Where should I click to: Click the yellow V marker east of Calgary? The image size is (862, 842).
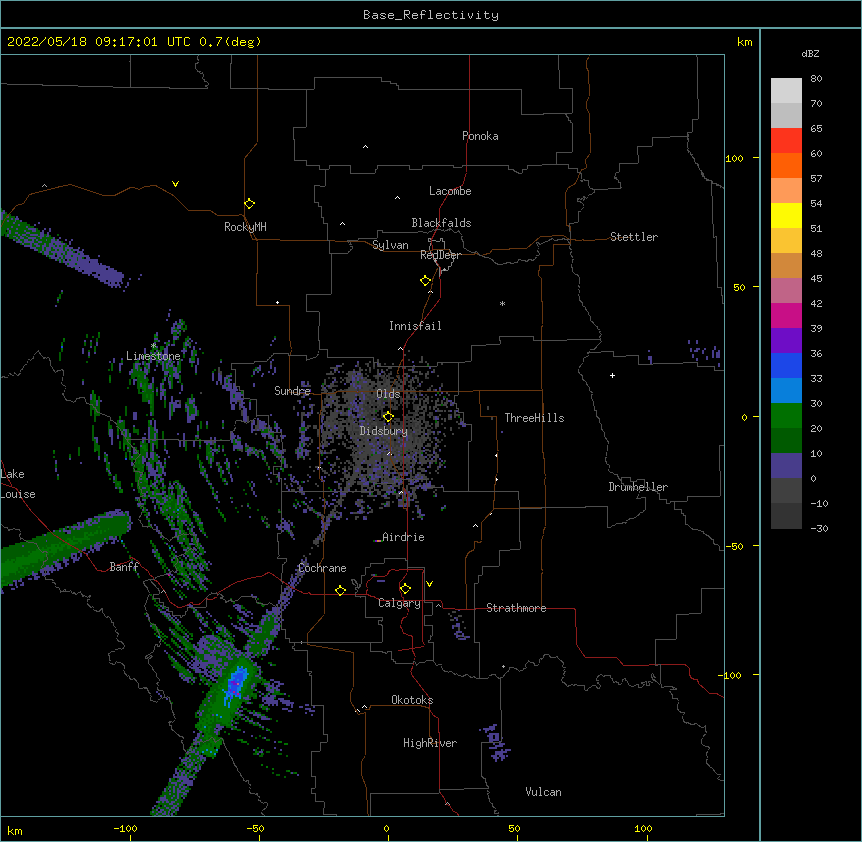[429, 584]
